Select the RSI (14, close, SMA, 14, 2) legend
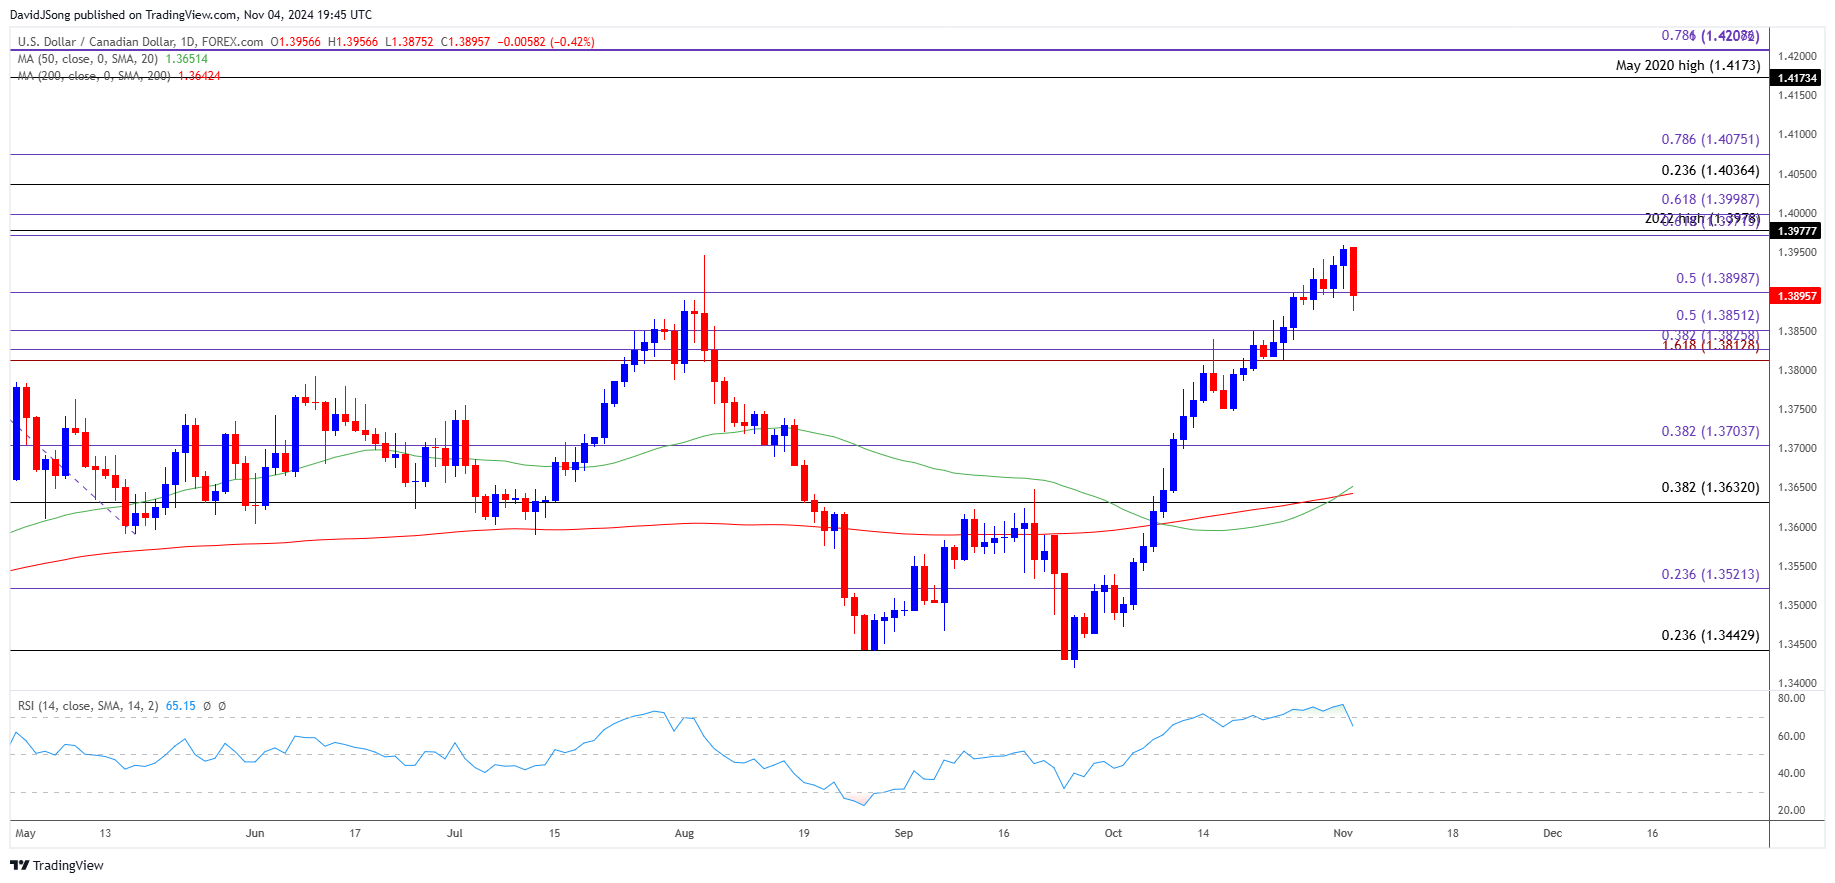 88,706
